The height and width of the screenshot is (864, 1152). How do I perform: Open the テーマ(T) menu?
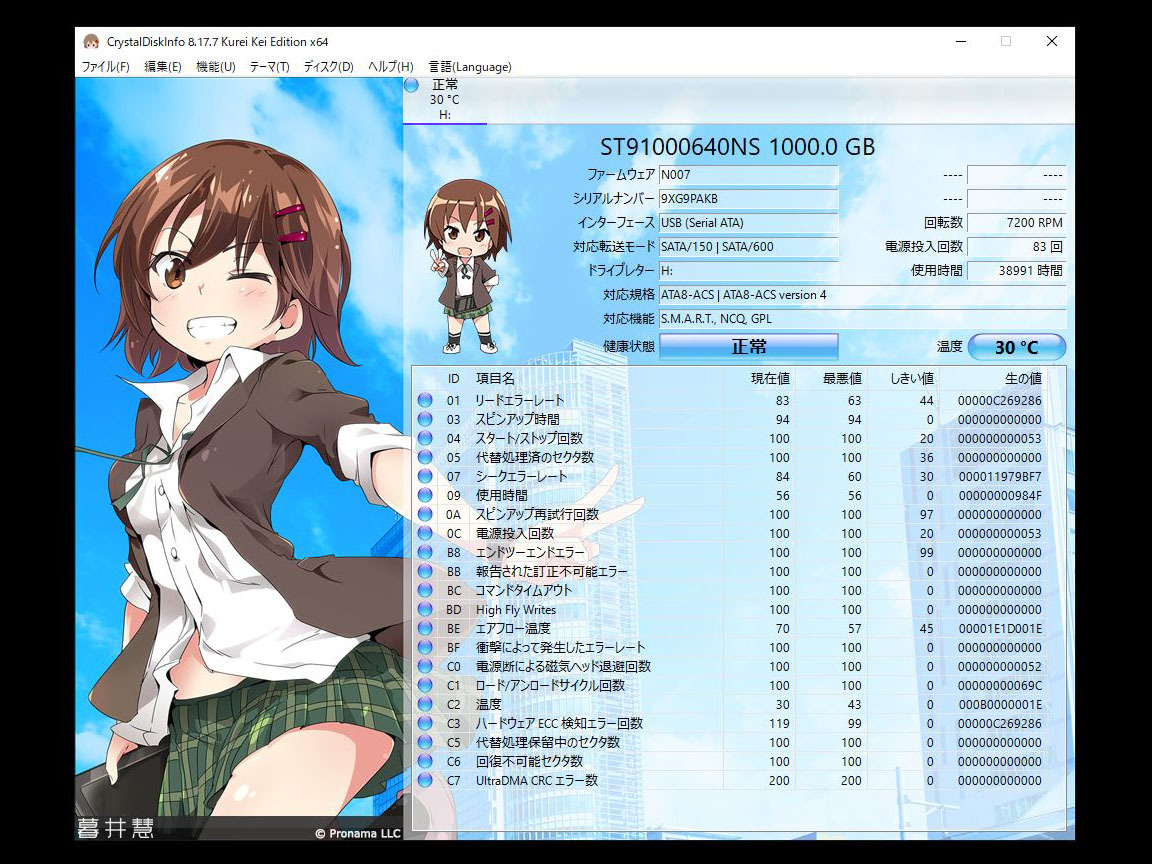[x=270, y=67]
